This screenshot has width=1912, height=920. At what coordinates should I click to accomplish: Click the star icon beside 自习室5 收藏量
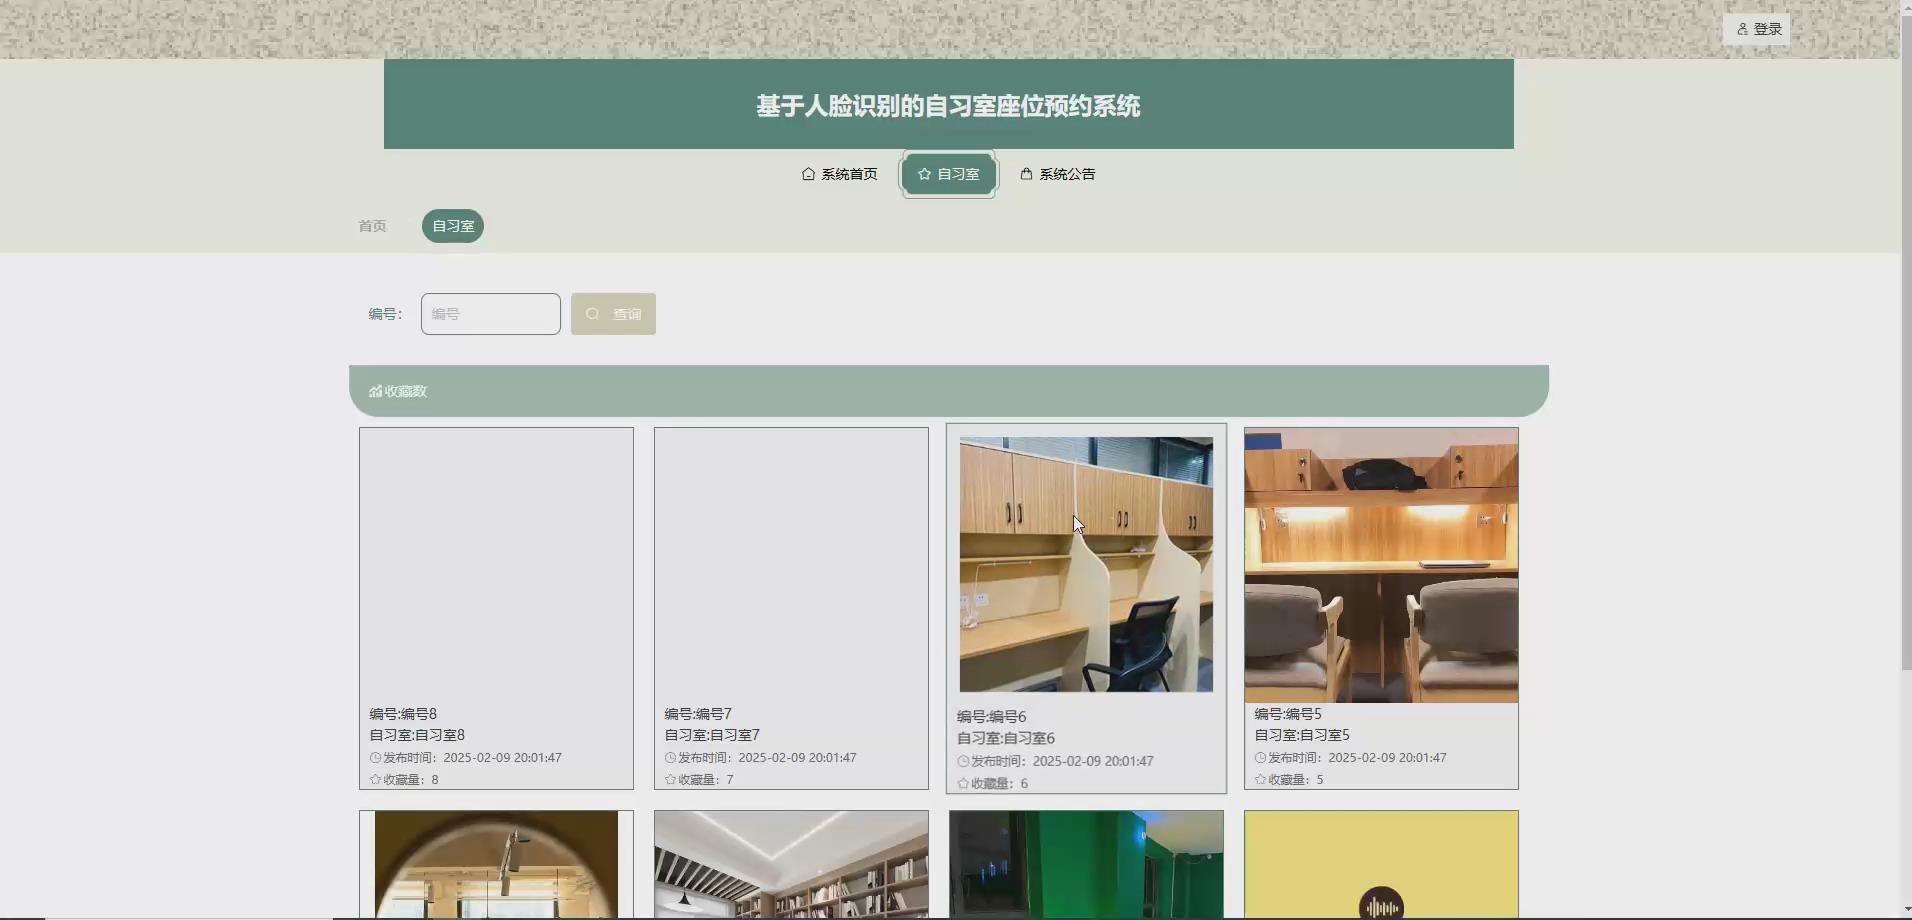tap(1260, 779)
